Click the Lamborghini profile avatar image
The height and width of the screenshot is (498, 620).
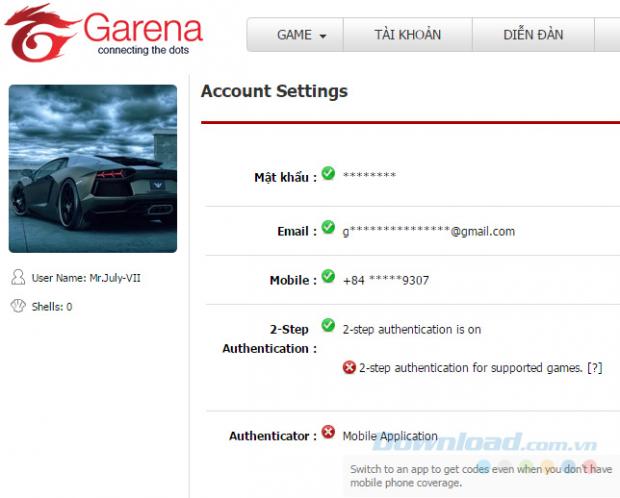coord(93,168)
